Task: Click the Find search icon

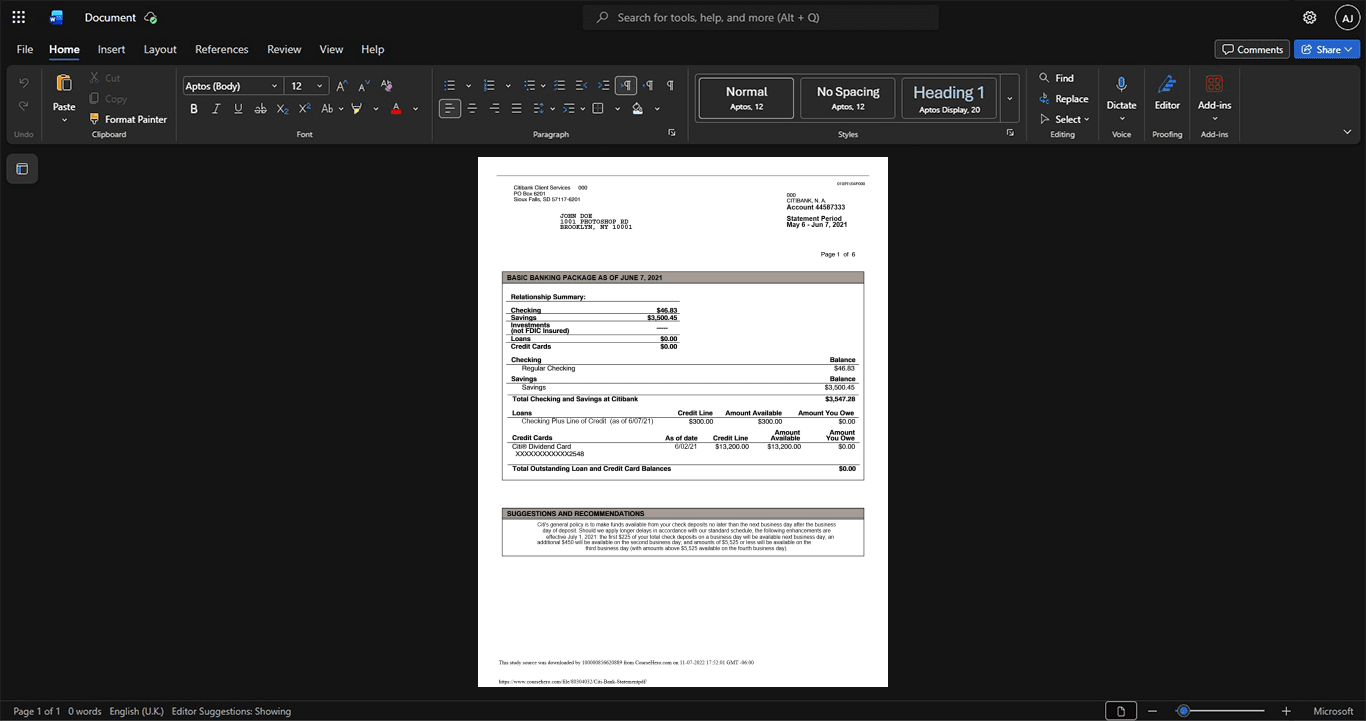Action: click(x=1044, y=78)
